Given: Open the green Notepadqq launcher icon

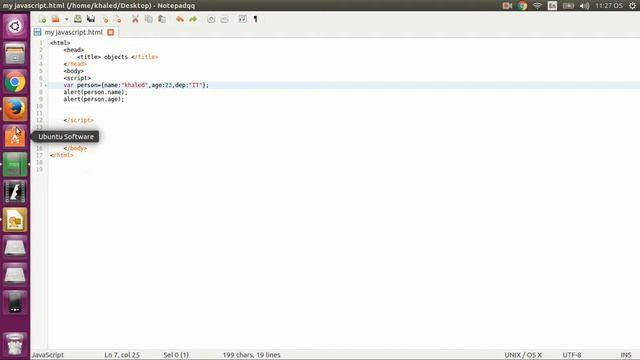Looking at the screenshot, I should click(15, 164).
